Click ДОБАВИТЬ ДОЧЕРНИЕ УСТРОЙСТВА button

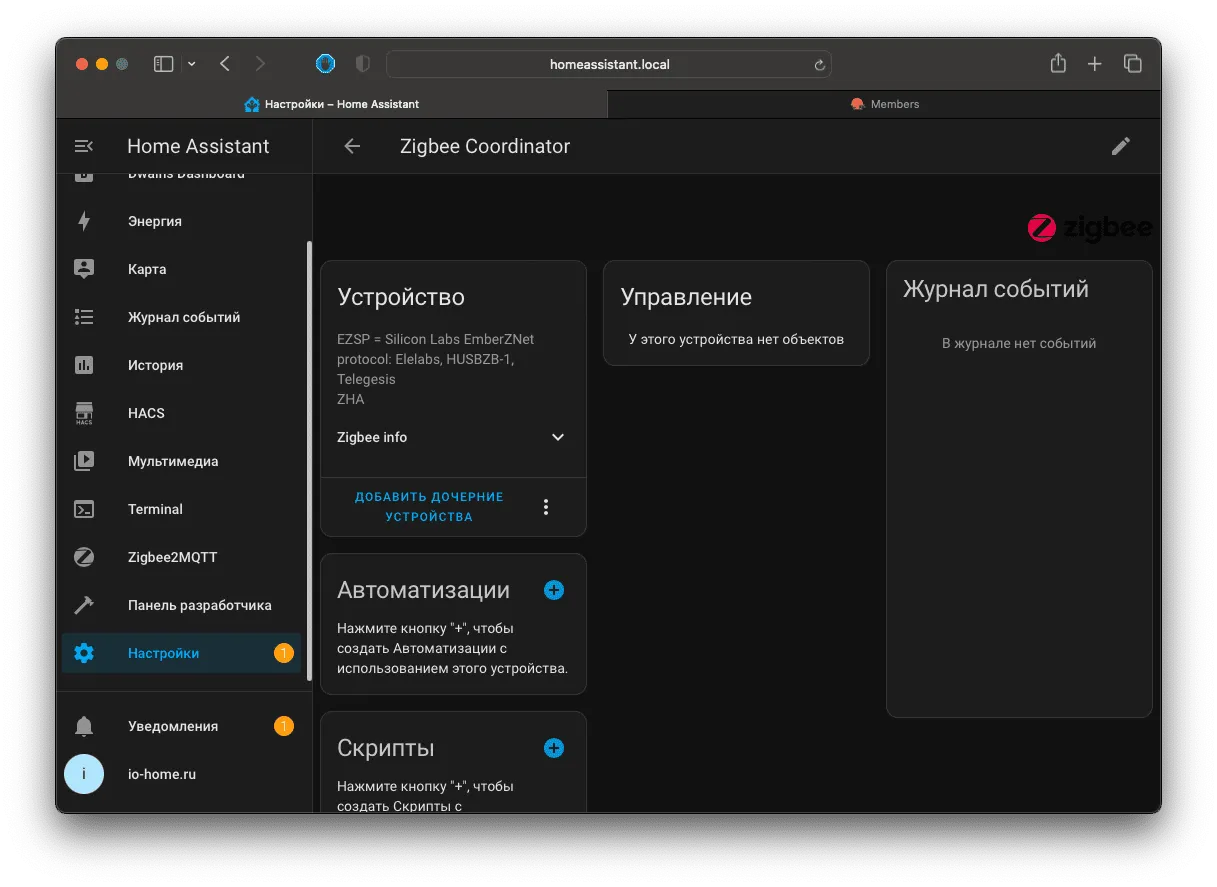pyautogui.click(x=429, y=507)
